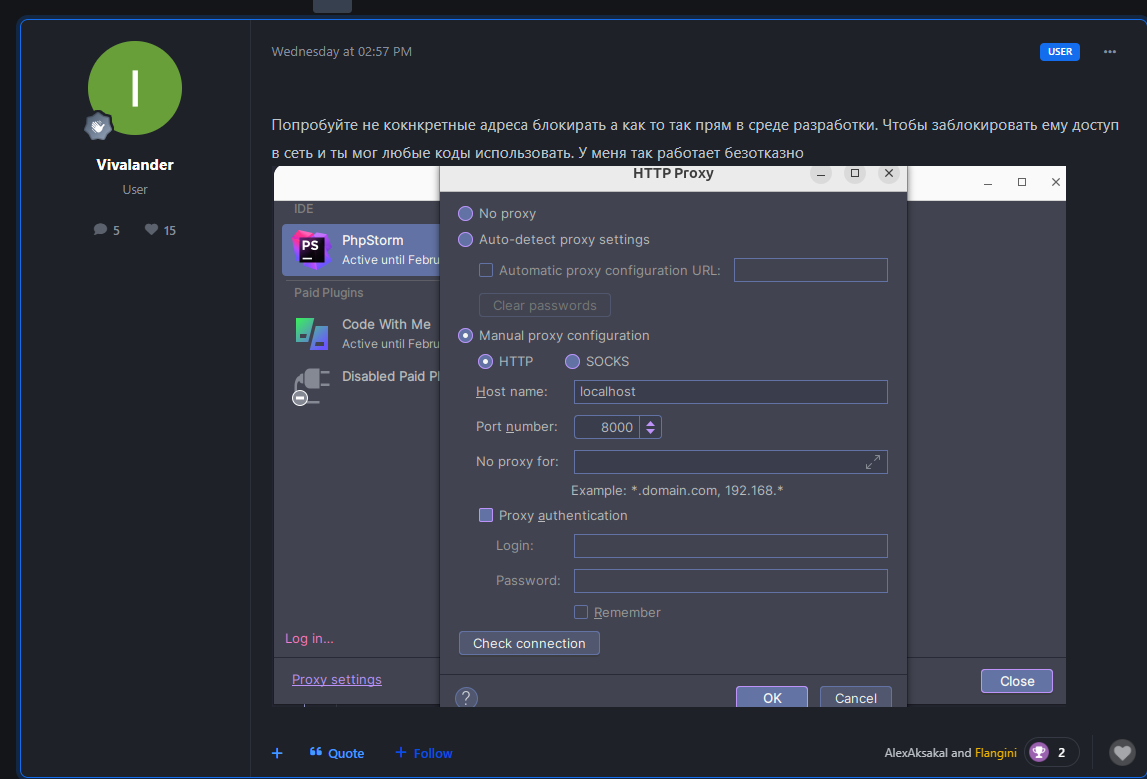This screenshot has height=779, width=1147.
Task: Increase port number with stepper arrows
Action: click(651, 423)
